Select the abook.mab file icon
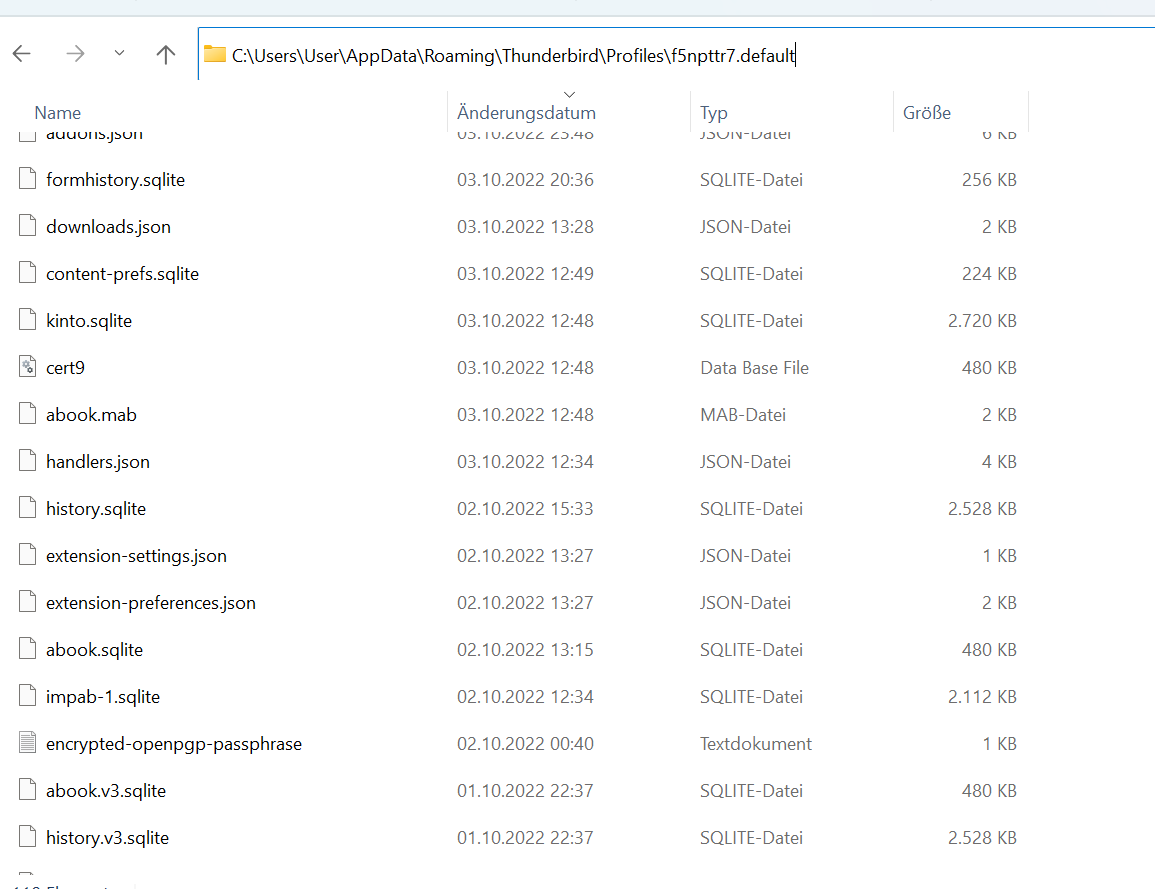This screenshot has width=1155, height=889. [27, 414]
